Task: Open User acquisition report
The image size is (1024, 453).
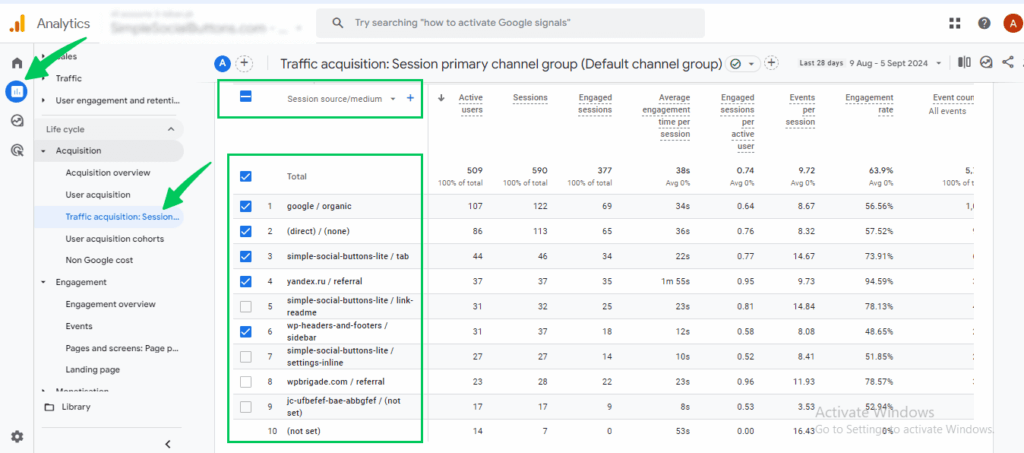Action: click(x=98, y=194)
